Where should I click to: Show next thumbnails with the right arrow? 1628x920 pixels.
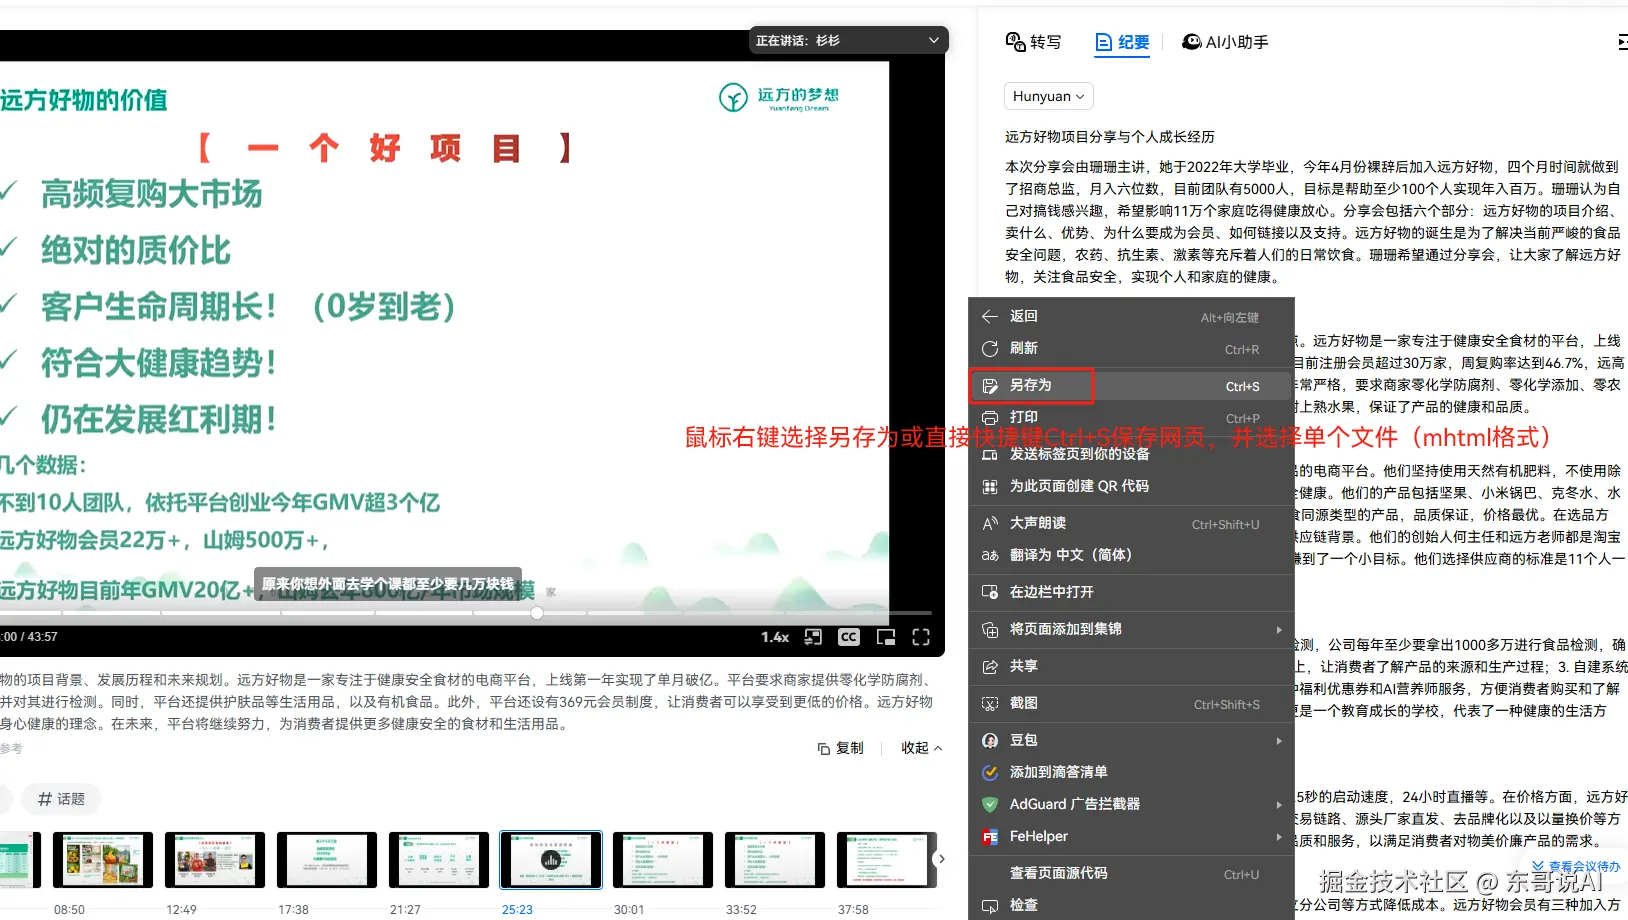[941, 859]
